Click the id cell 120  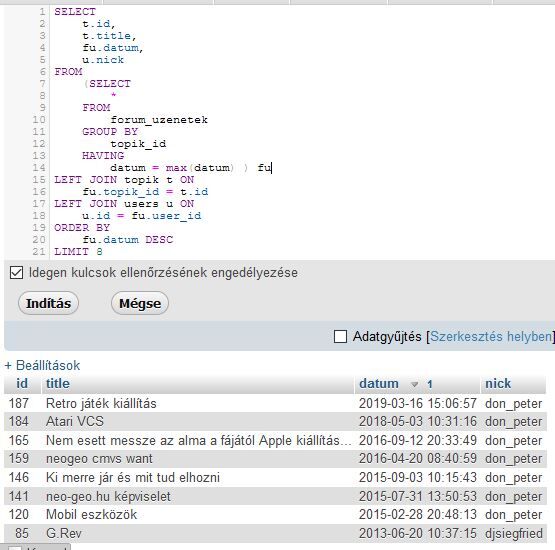tap(19, 515)
